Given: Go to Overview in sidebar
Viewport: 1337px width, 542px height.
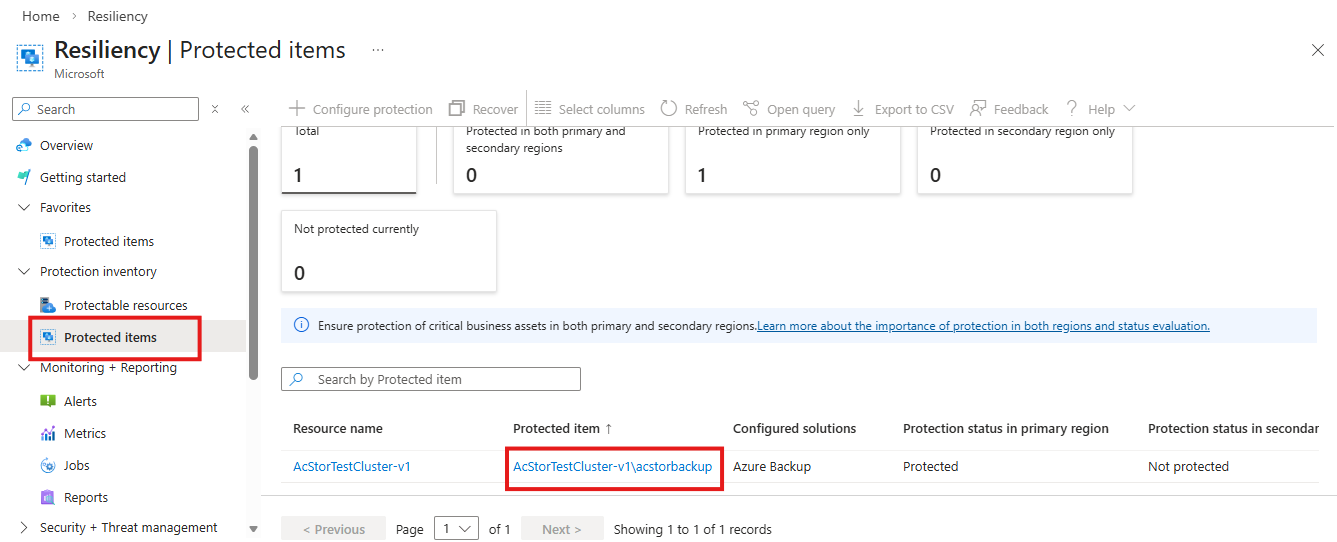Looking at the screenshot, I should click(66, 145).
